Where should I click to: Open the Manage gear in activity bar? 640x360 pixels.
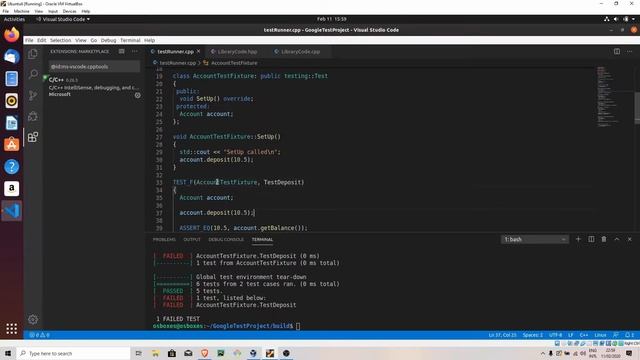[x=33, y=319]
